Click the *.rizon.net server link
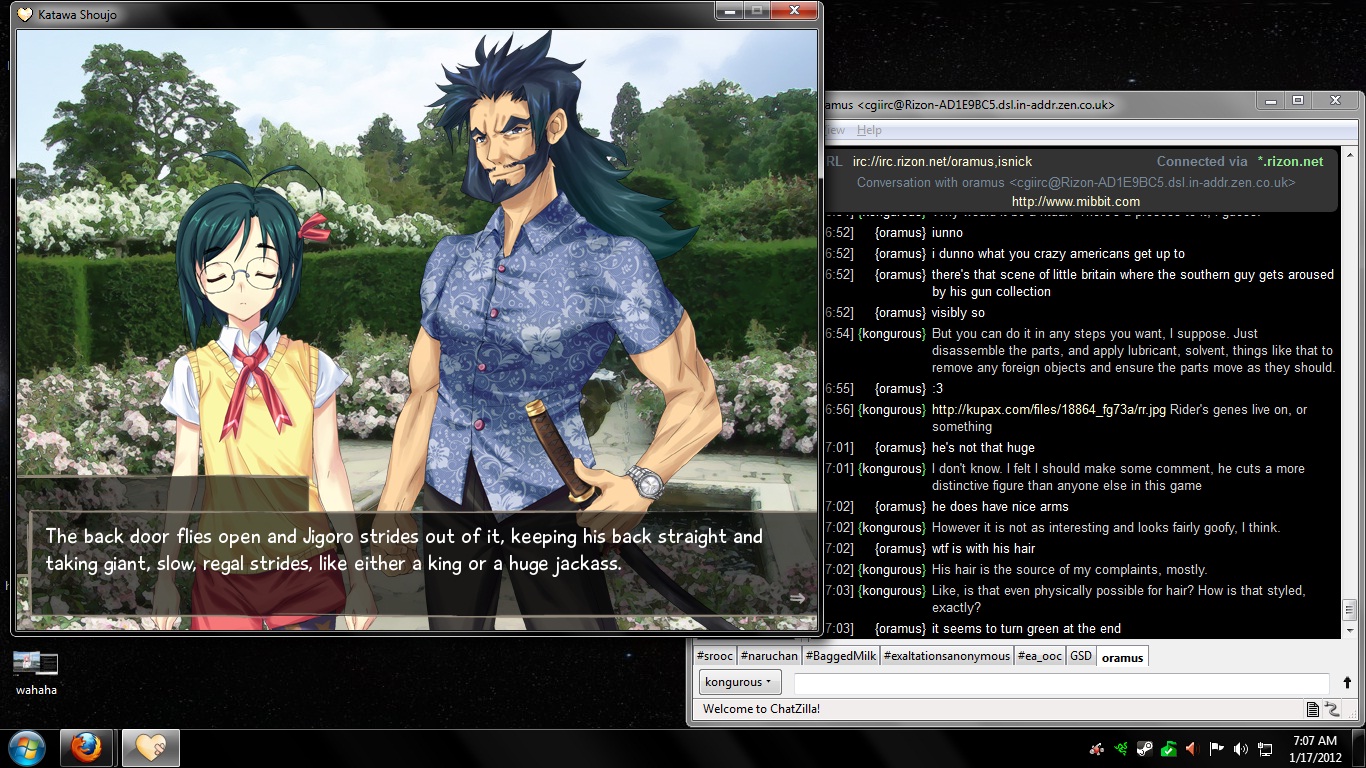The height and width of the screenshot is (768, 1366). (x=1290, y=161)
